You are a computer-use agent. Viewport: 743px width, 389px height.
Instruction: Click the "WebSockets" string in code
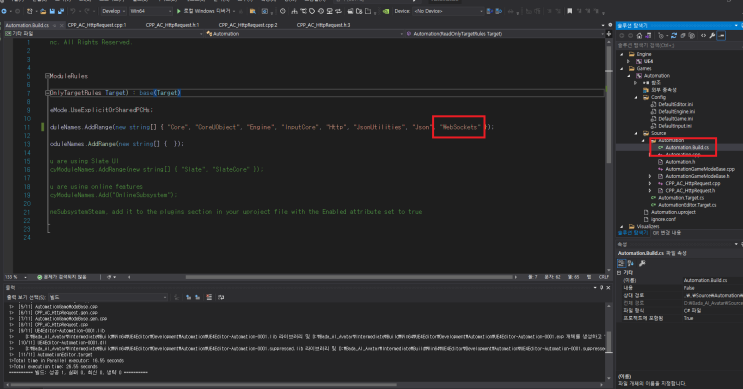click(460, 127)
